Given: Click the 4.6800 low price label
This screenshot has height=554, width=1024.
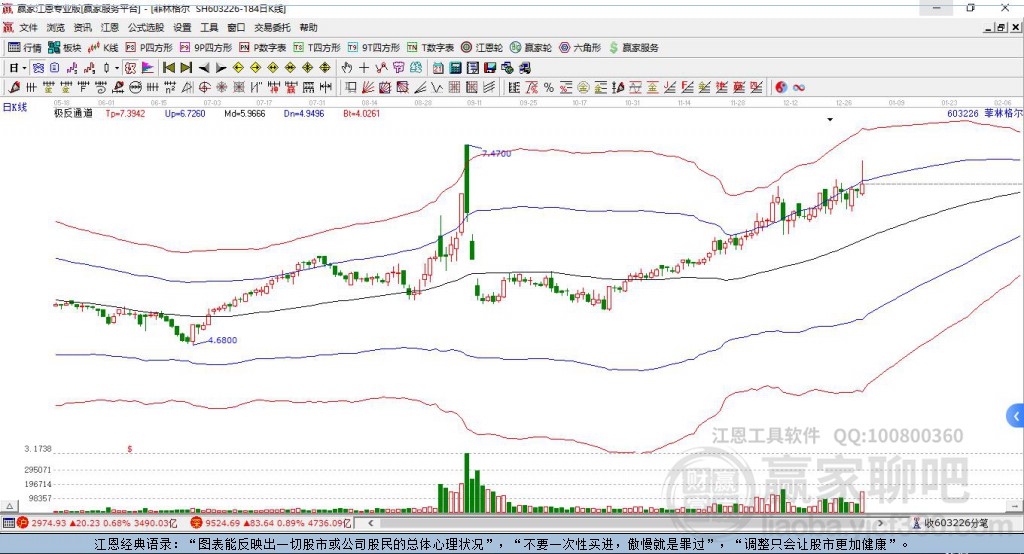Looking at the screenshot, I should click(x=223, y=340).
